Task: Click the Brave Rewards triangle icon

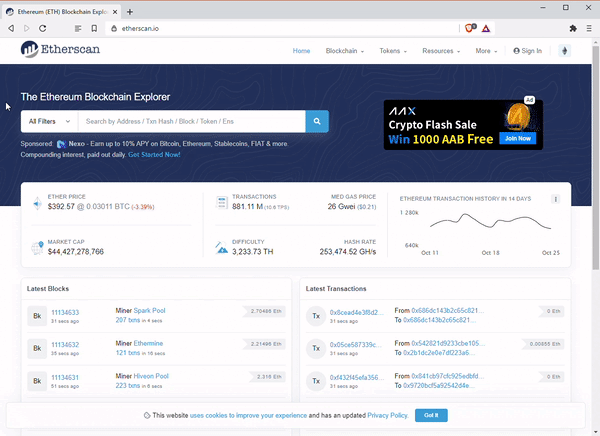Action: point(486,28)
